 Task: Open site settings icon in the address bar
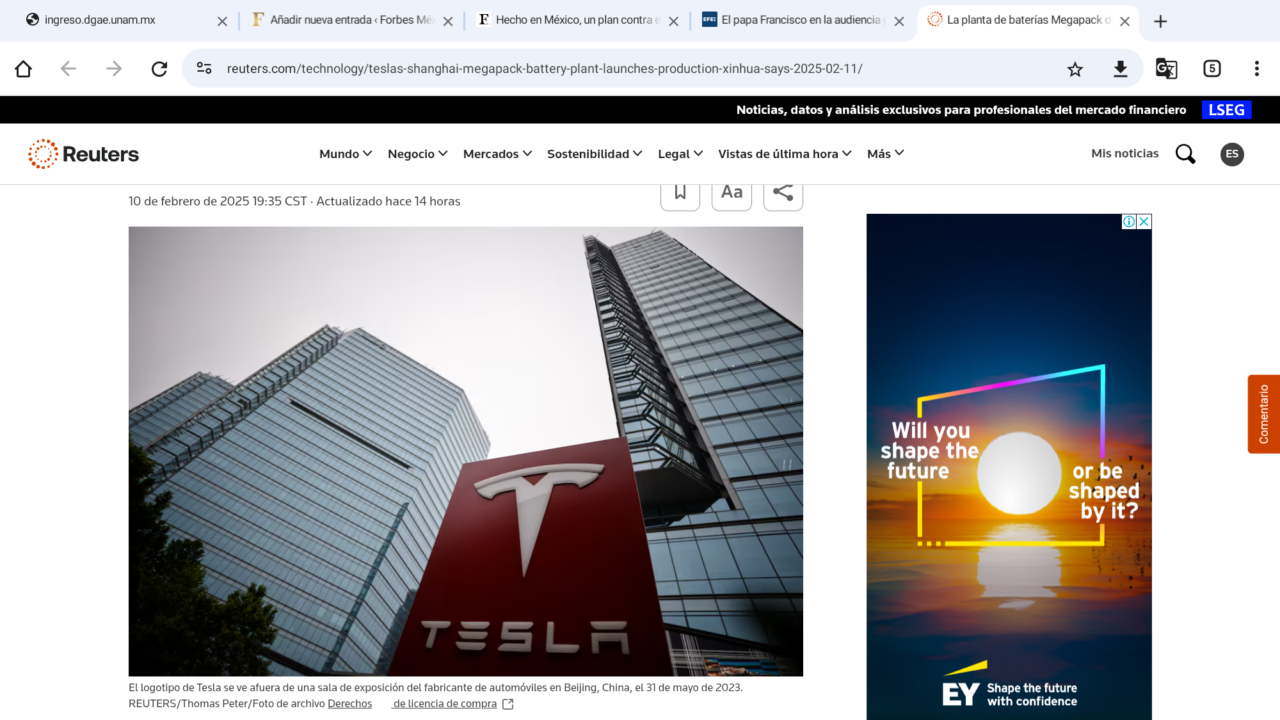pos(204,68)
